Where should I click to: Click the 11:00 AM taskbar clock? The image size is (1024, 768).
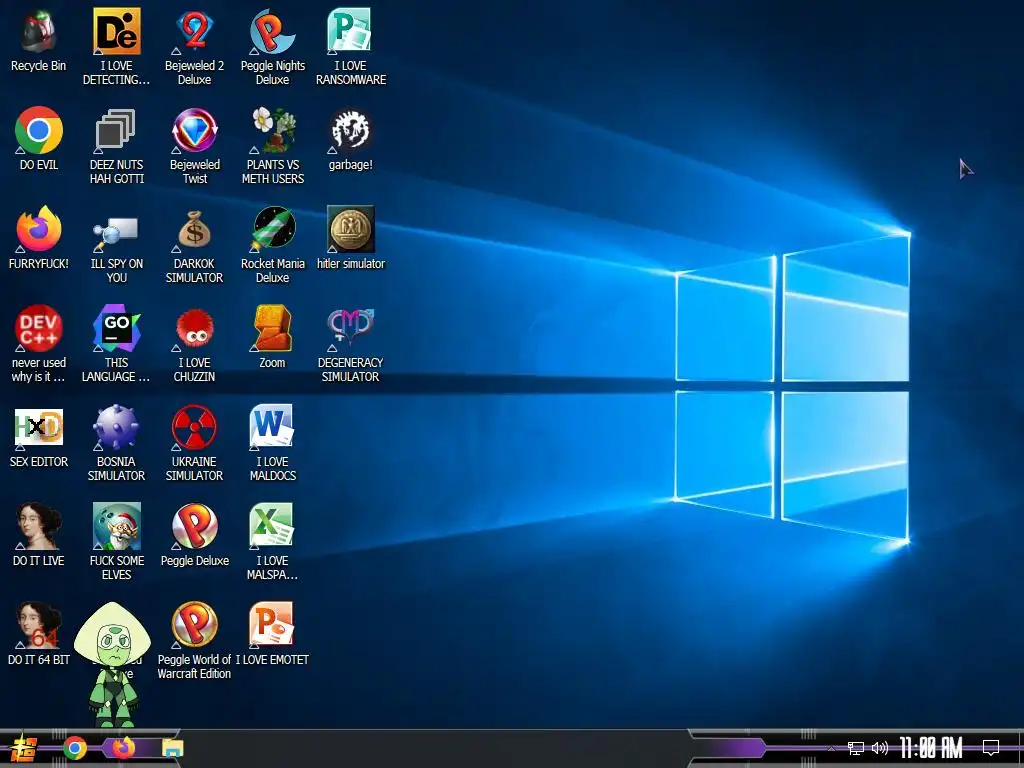pos(931,748)
